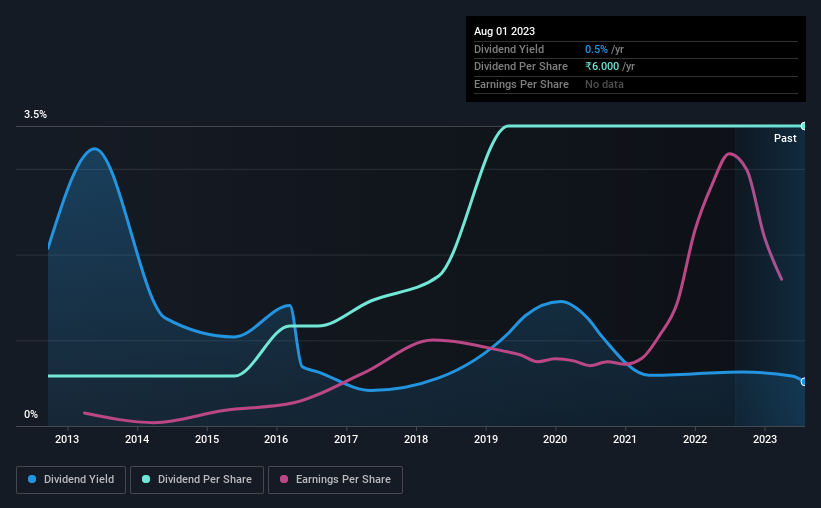Click the blue Dividend Yield legend dot

coord(32,479)
